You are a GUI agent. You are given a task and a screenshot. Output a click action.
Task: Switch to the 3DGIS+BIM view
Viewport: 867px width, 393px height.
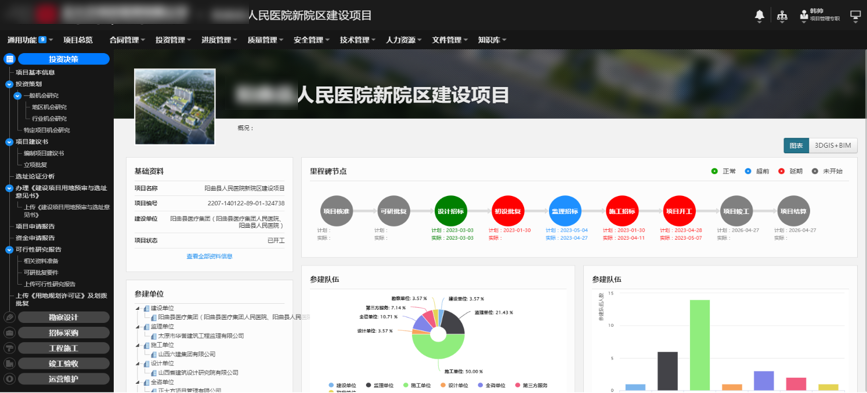(833, 145)
